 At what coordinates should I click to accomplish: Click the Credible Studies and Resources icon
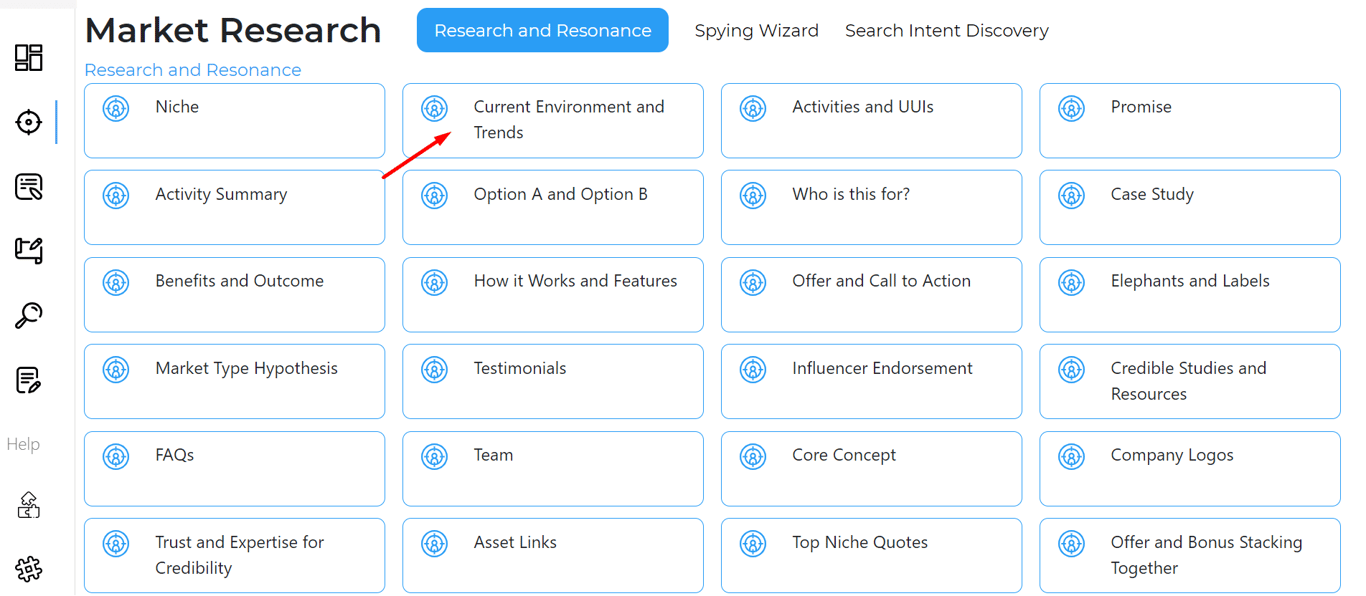point(1072,369)
